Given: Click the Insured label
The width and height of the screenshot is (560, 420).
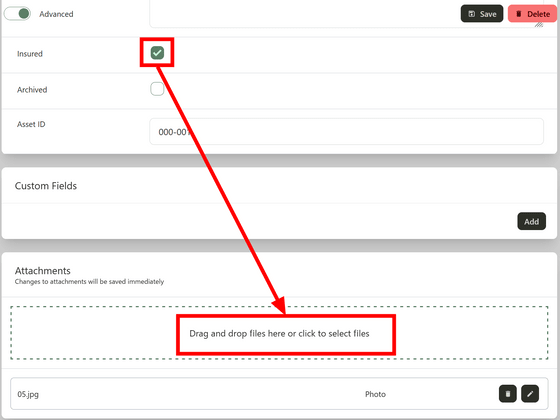Looking at the screenshot, I should click(x=30, y=54).
